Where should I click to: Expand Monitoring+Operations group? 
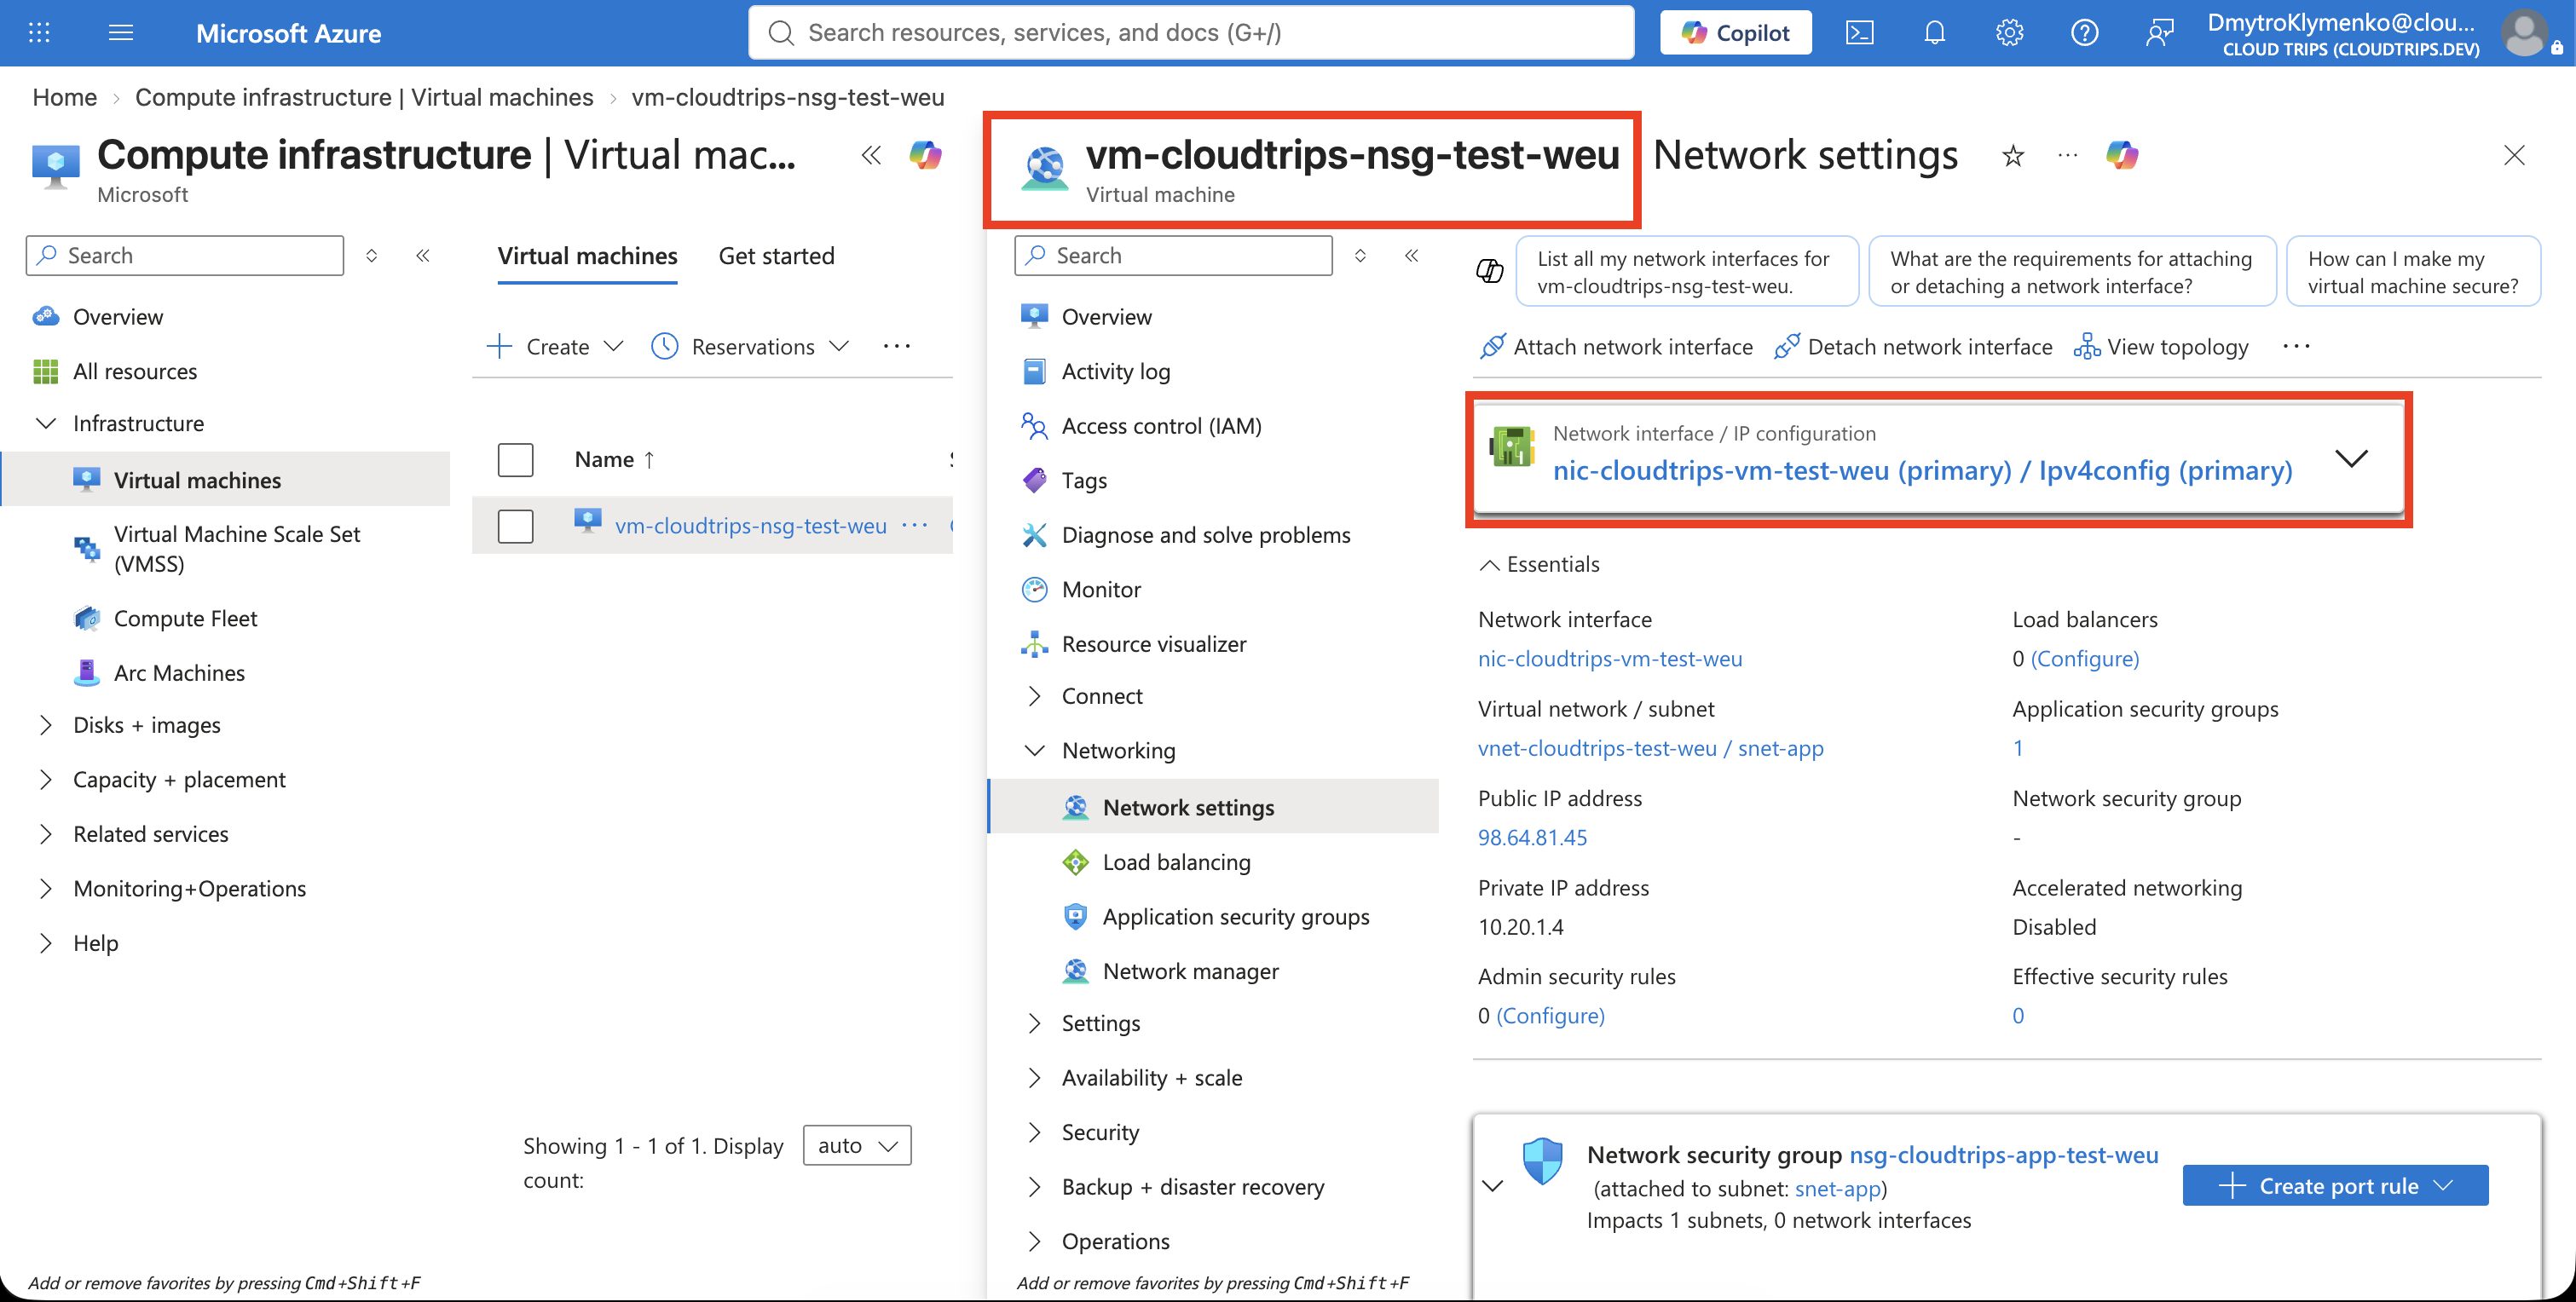pos(46,889)
